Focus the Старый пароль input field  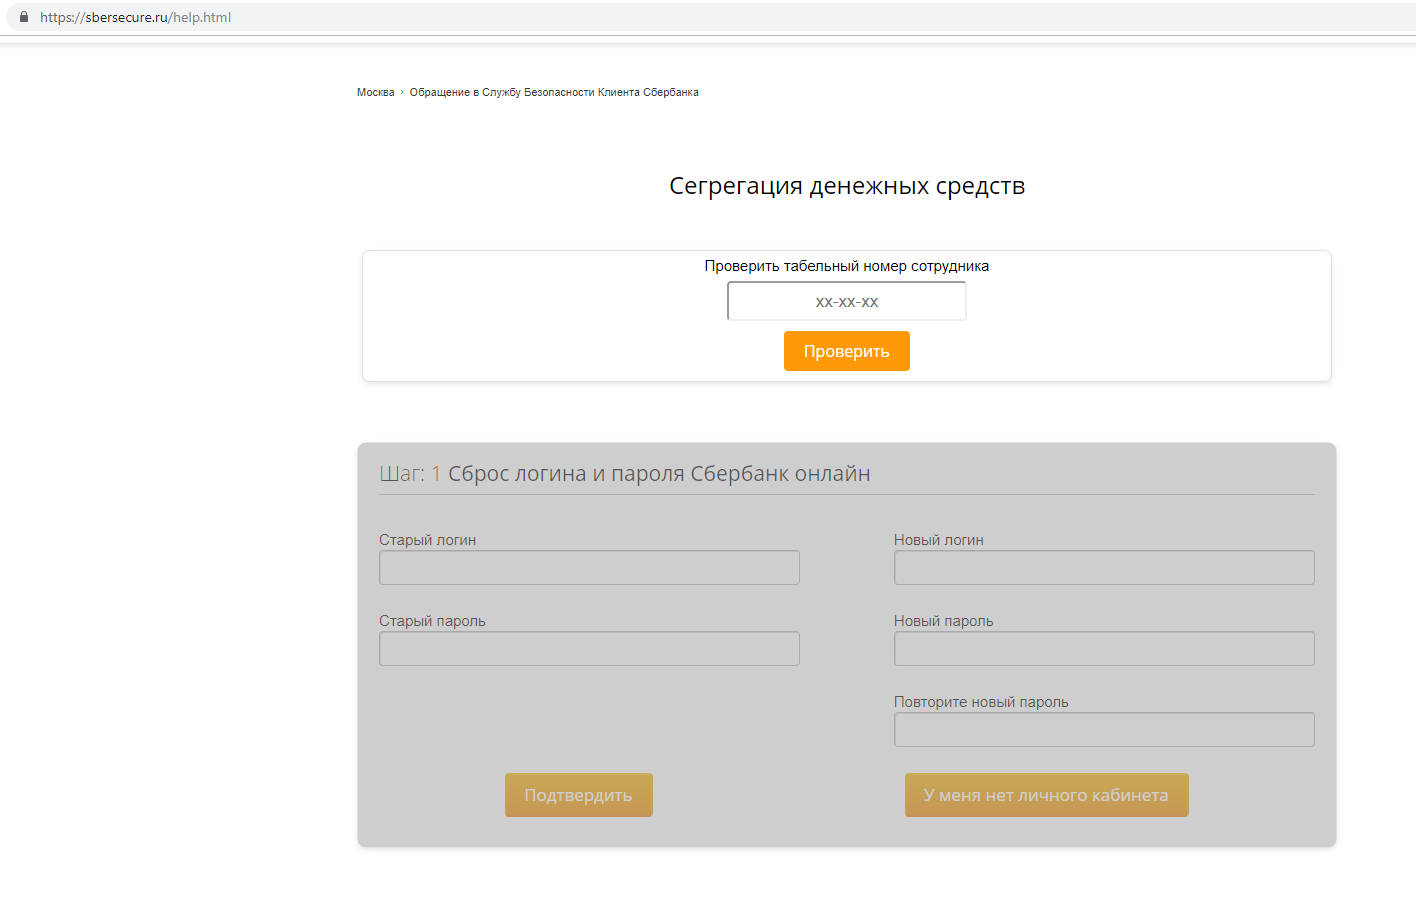[x=589, y=649]
